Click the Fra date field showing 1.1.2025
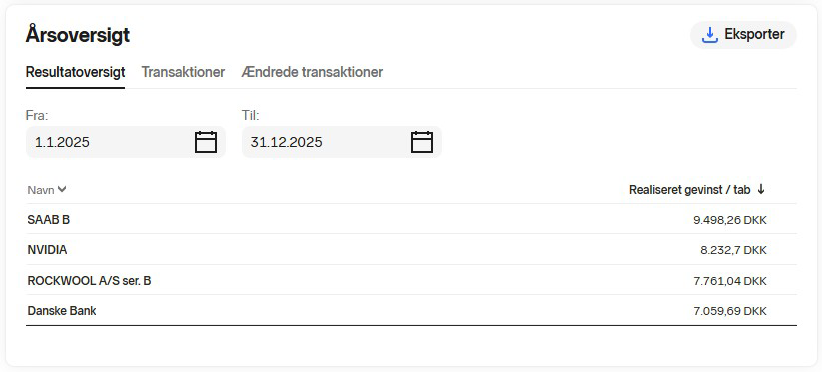The width and height of the screenshot is (822, 372). click(x=125, y=142)
